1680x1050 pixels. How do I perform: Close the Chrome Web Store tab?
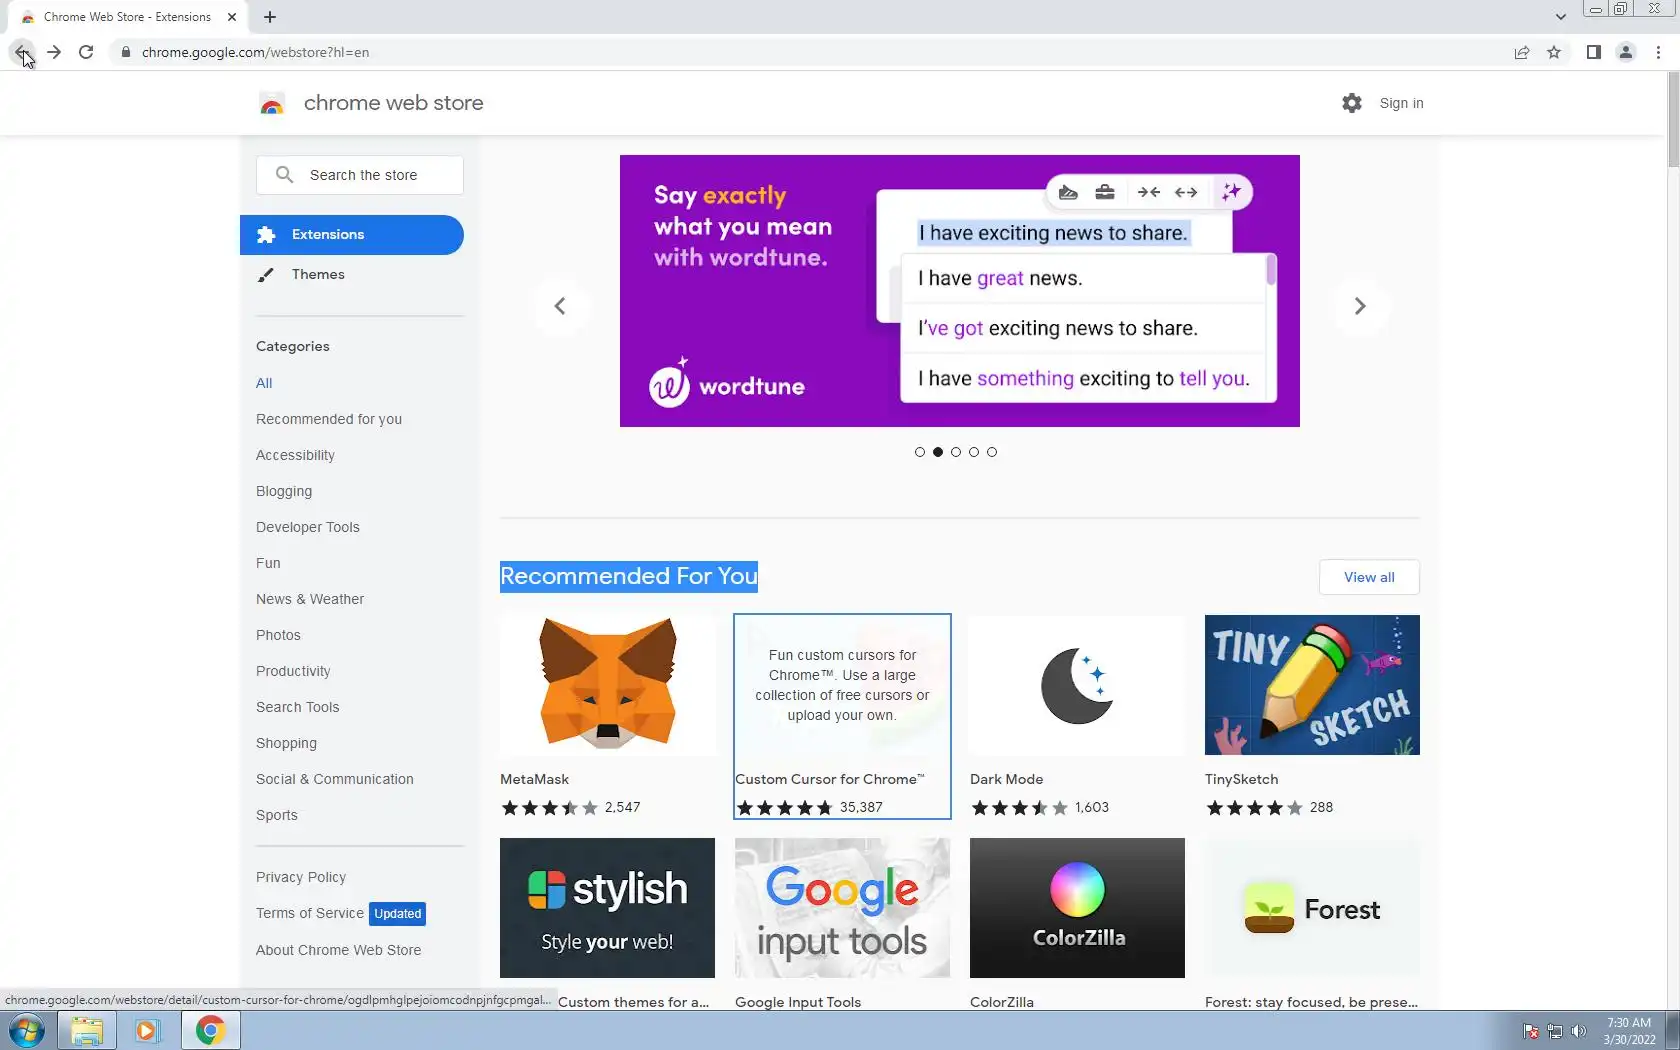coord(232,17)
